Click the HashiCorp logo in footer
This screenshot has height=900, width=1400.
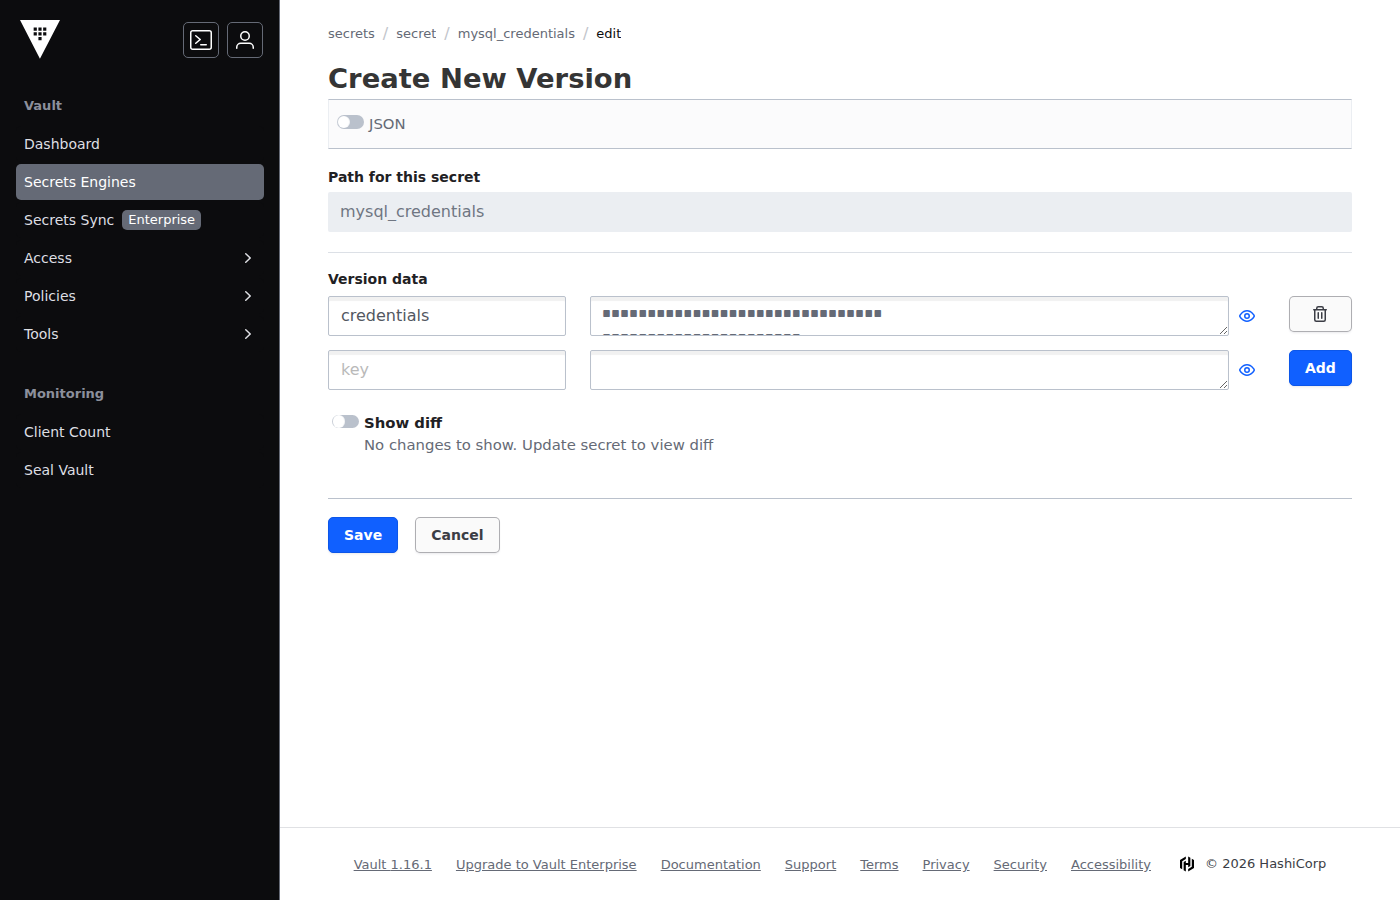(1187, 864)
